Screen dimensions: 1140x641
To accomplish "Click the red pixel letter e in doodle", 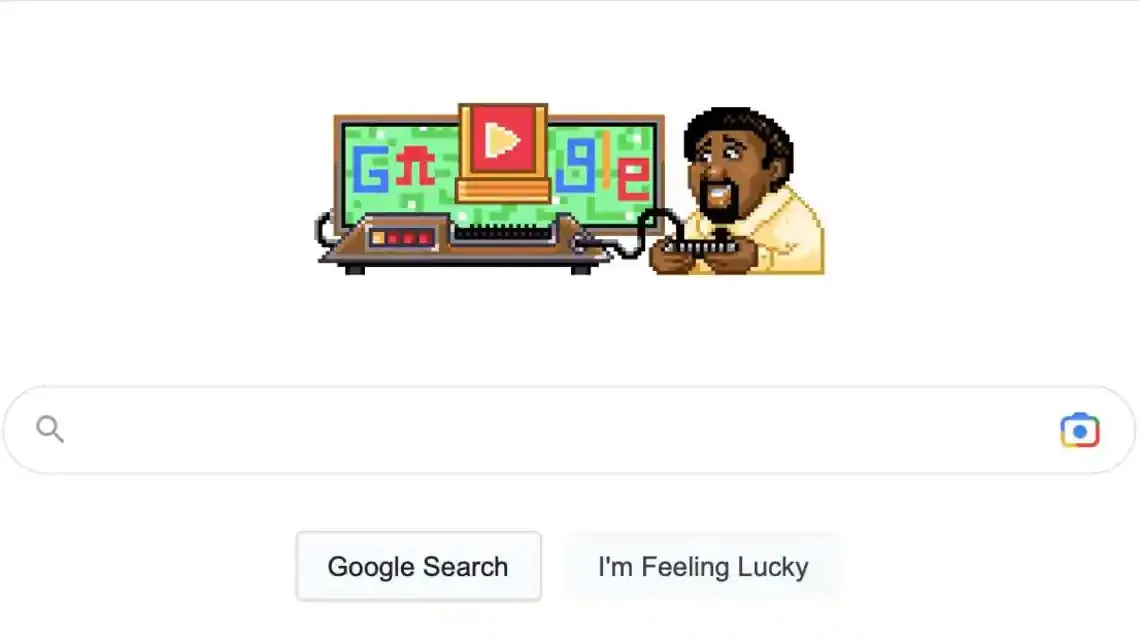I will 633,179.
